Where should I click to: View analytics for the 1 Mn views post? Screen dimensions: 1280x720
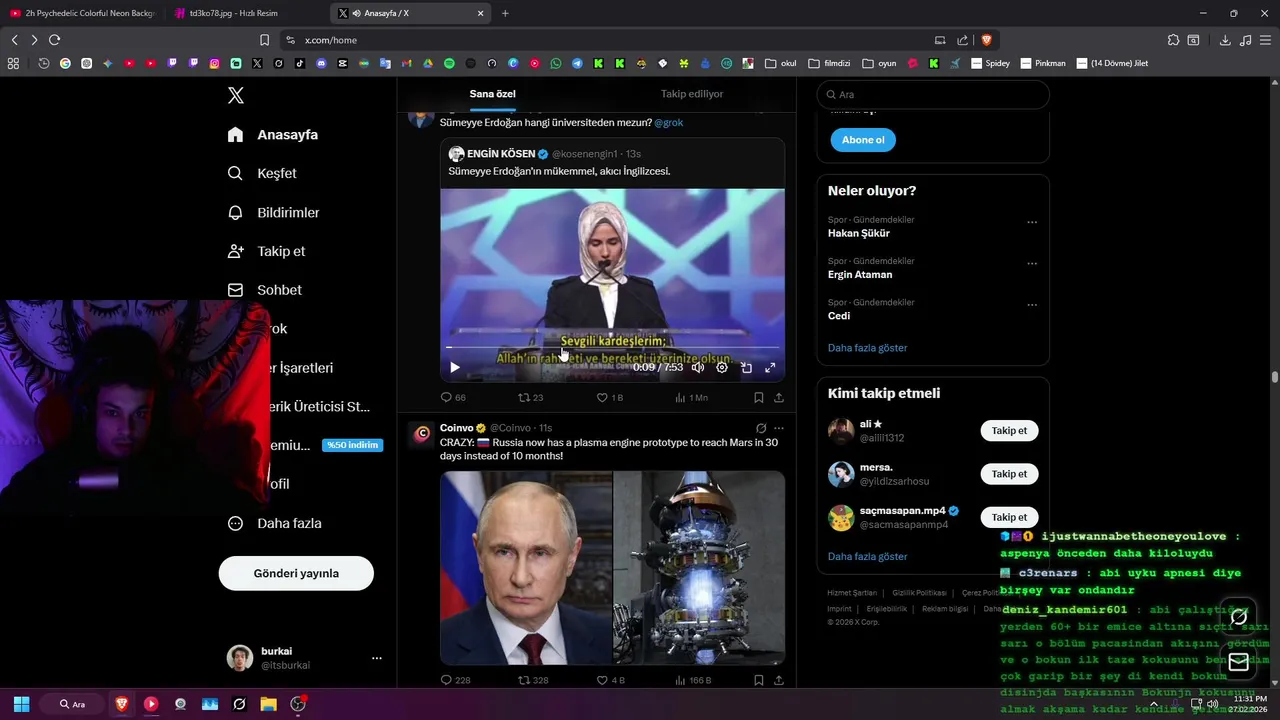click(691, 397)
